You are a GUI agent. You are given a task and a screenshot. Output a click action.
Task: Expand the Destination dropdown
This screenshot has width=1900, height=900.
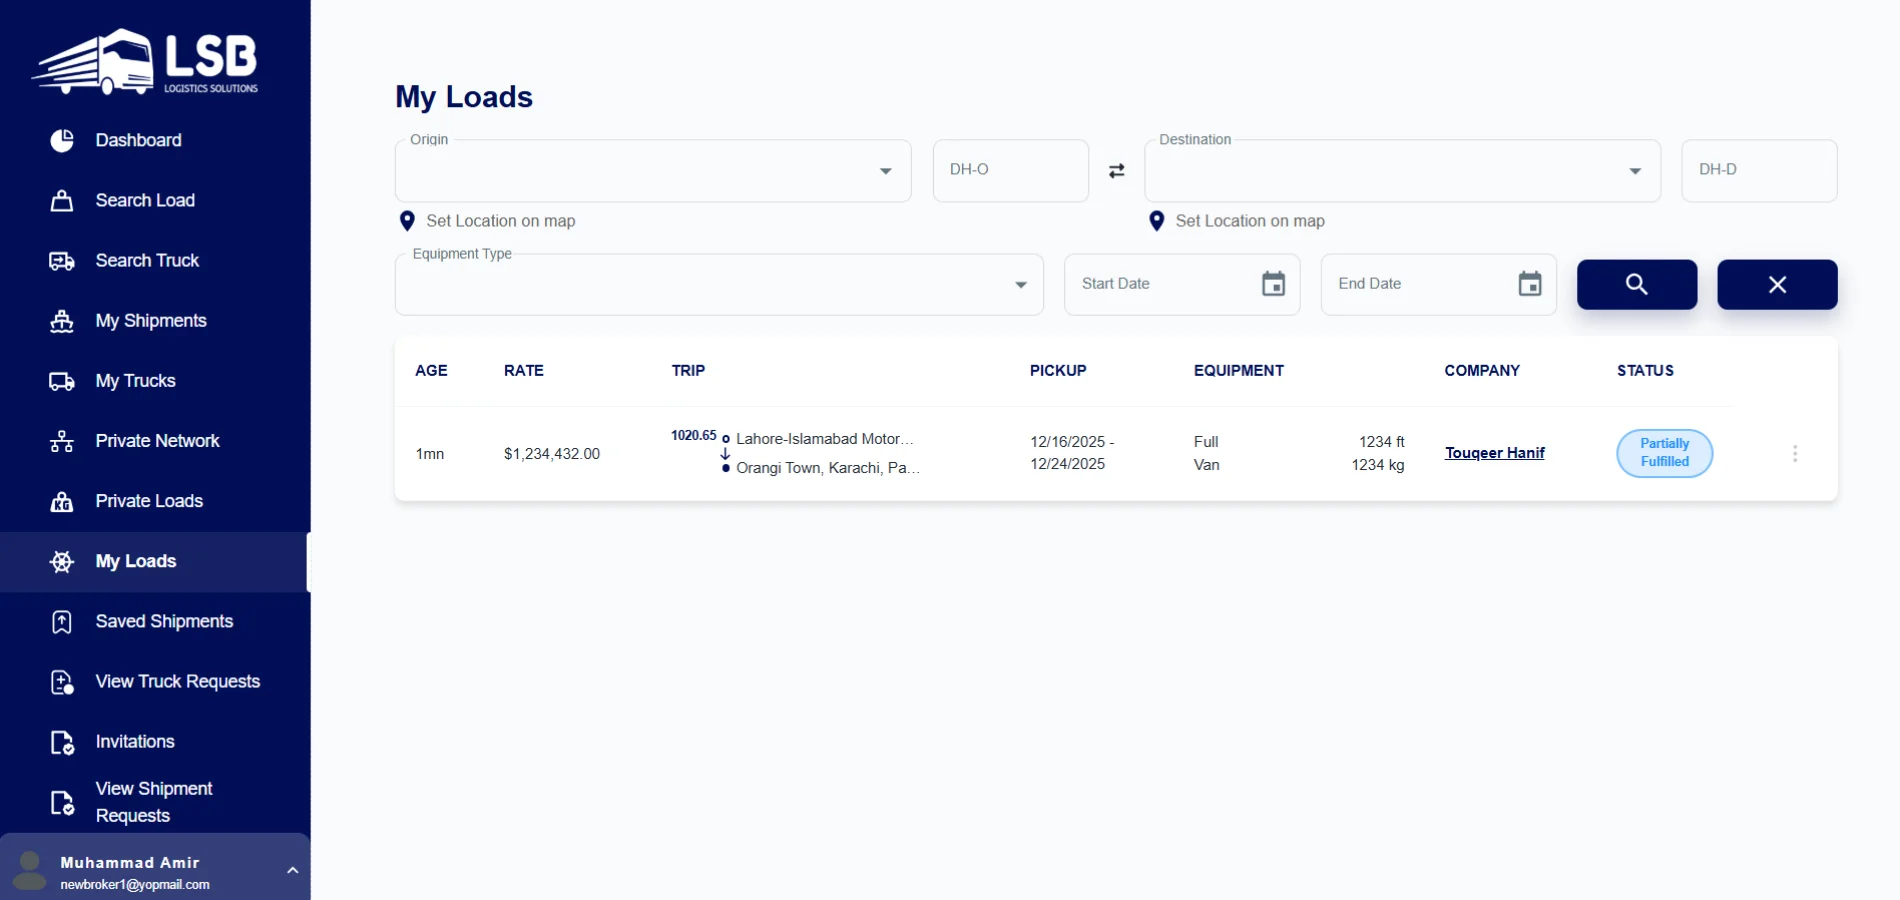[x=1634, y=171]
